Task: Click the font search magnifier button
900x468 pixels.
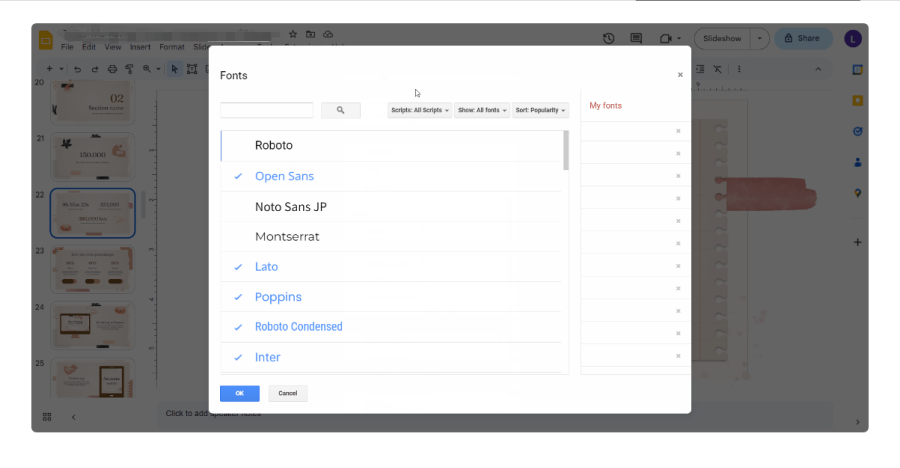Action: click(x=341, y=110)
